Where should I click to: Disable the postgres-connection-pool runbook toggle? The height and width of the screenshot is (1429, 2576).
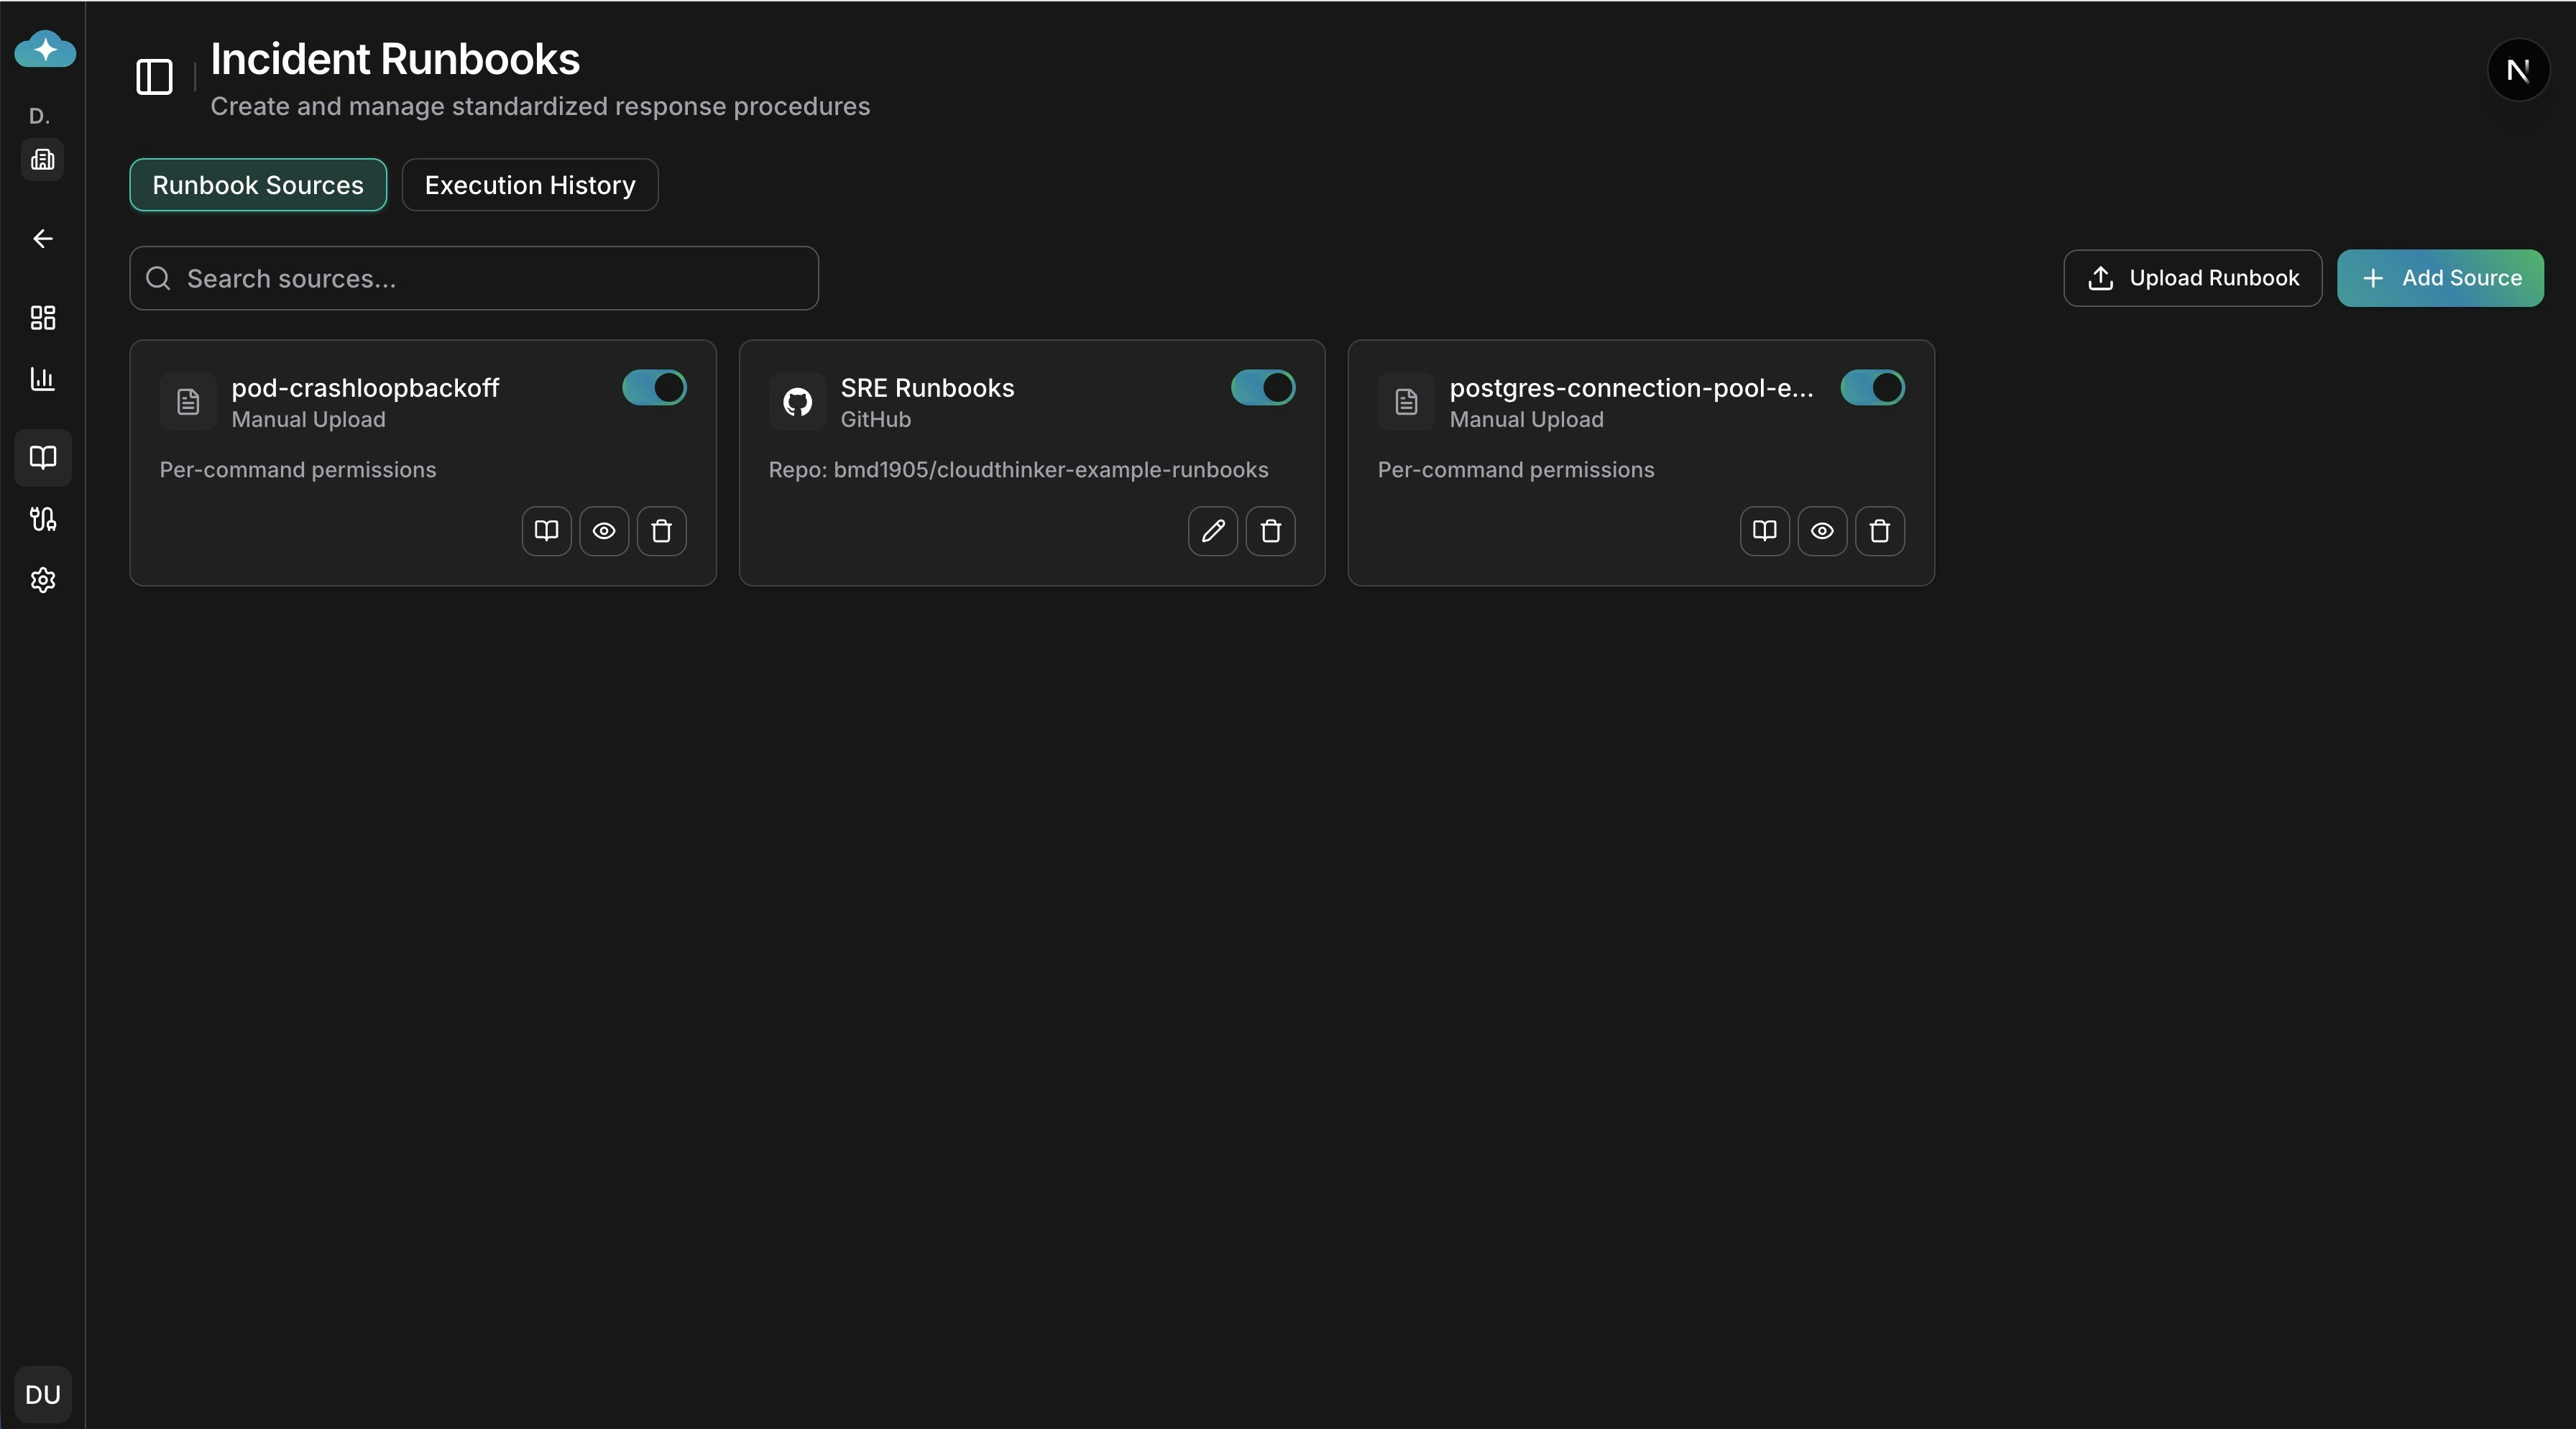tap(1871, 388)
